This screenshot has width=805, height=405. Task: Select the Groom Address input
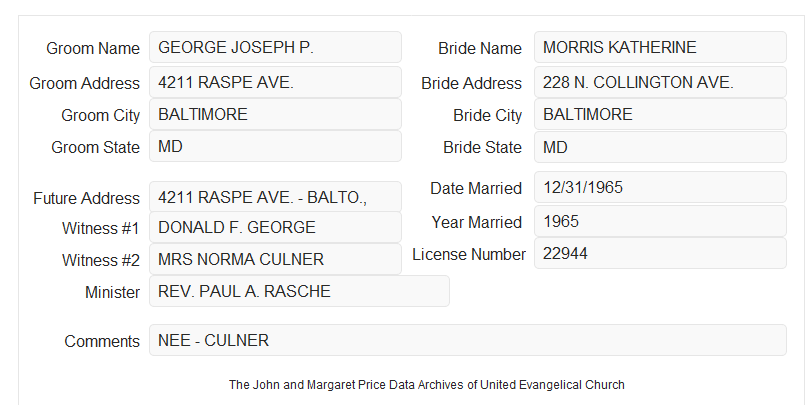pyautogui.click(x=275, y=82)
